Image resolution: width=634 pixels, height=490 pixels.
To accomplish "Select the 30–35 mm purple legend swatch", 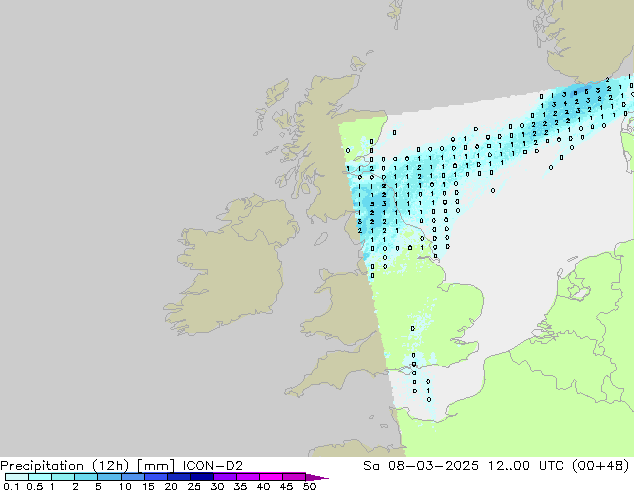I will [224, 477].
